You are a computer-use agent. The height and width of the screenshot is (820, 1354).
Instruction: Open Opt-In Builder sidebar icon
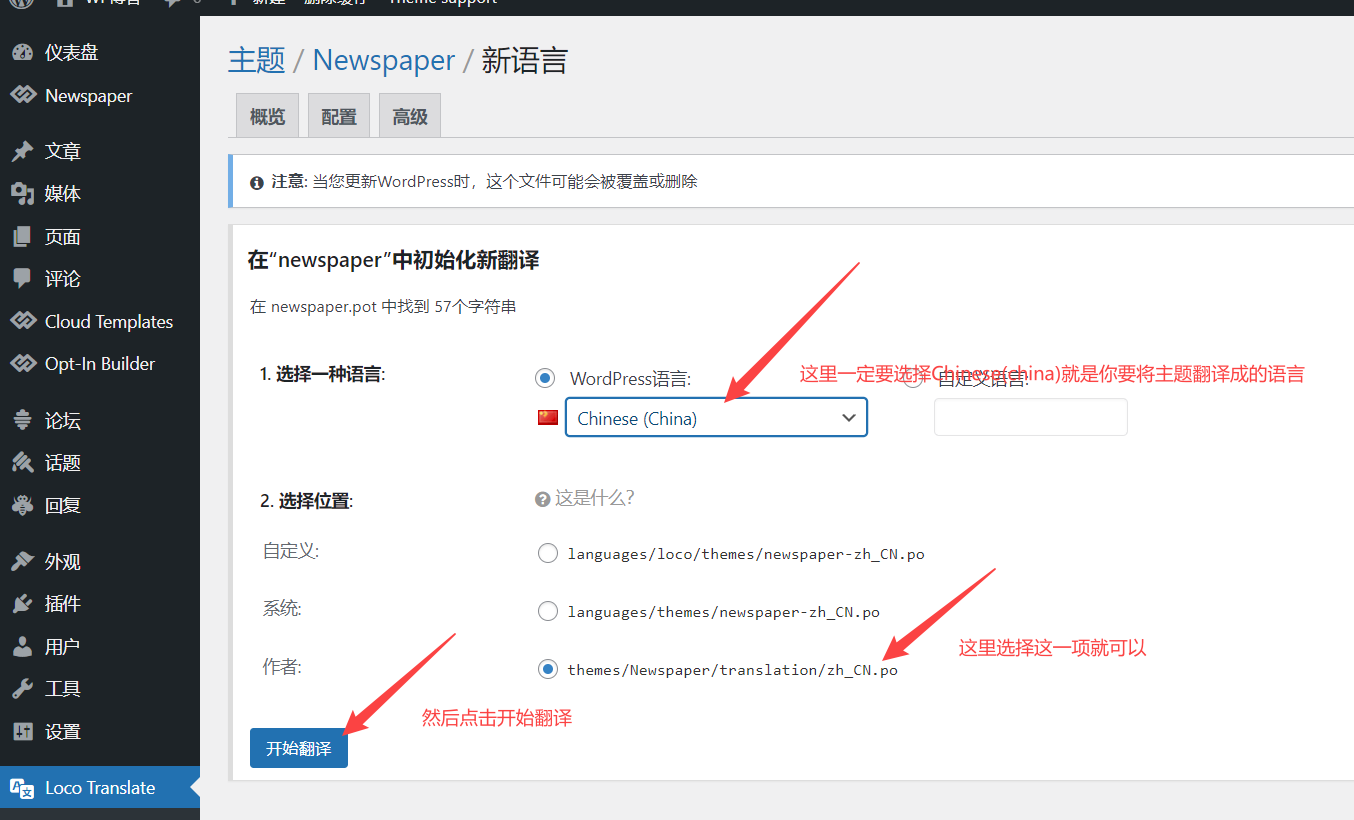[x=22, y=364]
